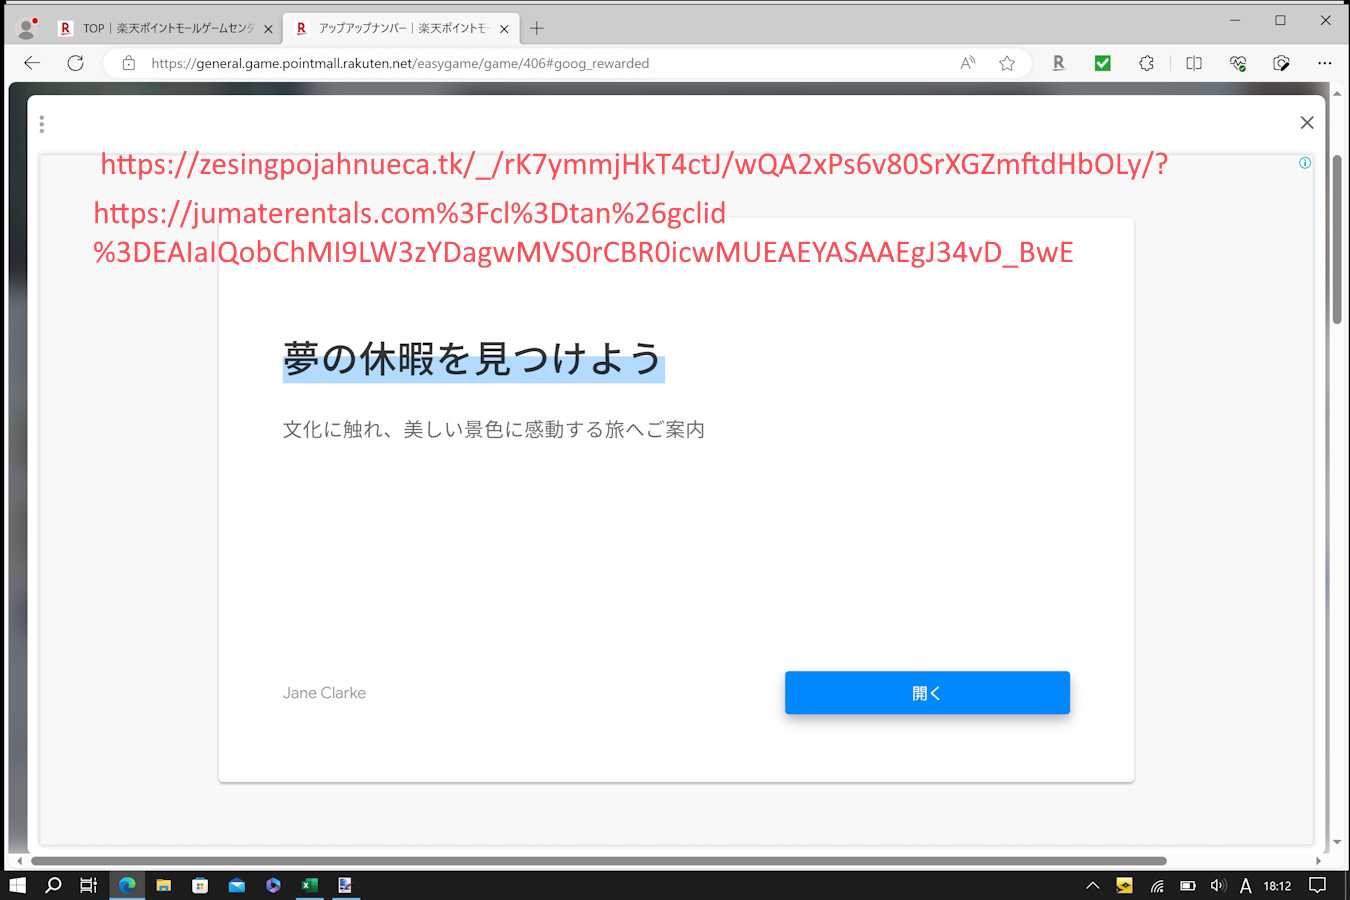
Task: Open the Extensions puzzle menu
Action: [x=1146, y=63]
